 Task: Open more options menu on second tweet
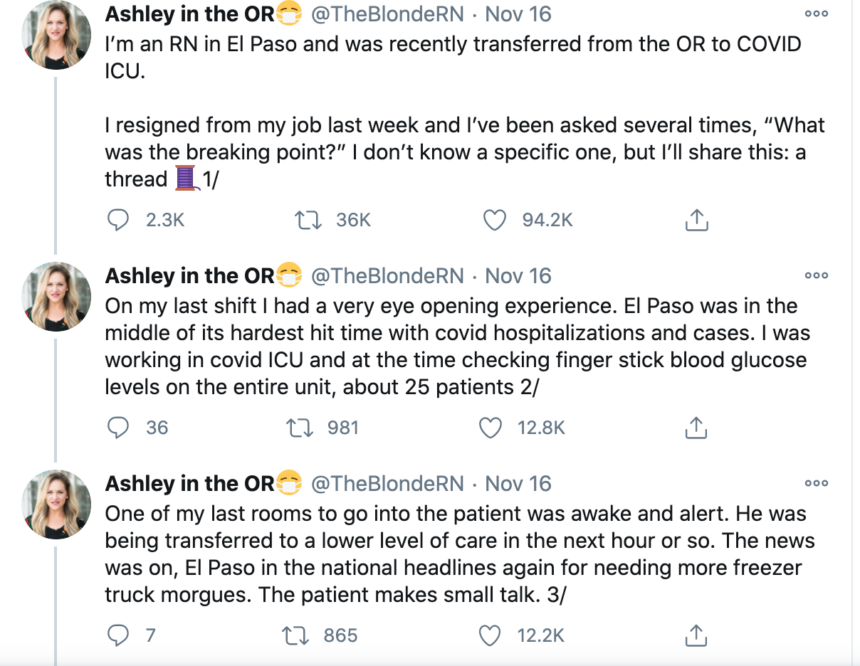tap(816, 276)
